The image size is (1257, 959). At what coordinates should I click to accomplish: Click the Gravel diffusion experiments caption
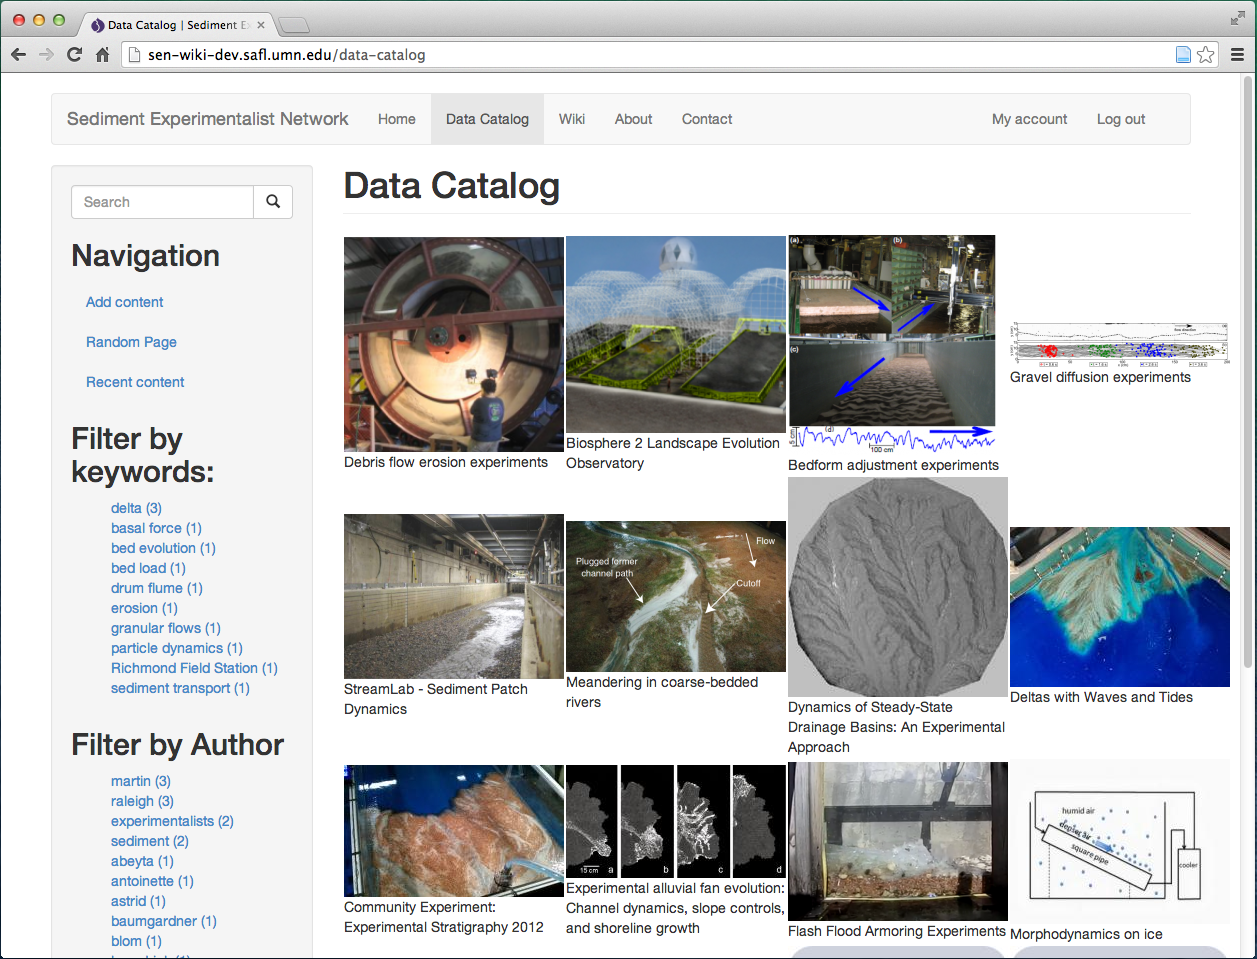coord(1100,377)
